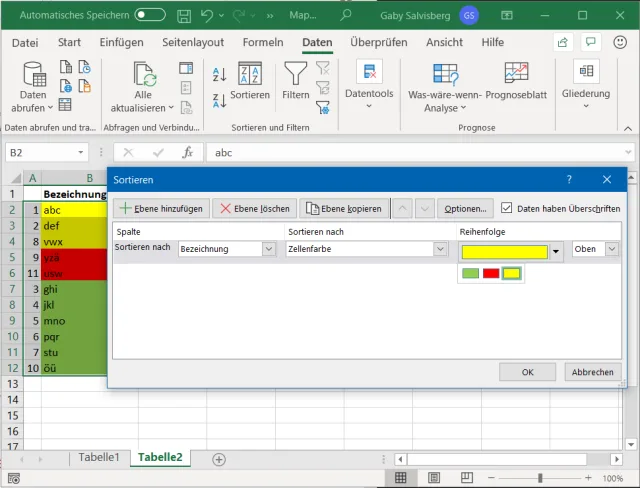640x488 pixels.
Task: Choose the red color swatch
Action: coord(491,273)
